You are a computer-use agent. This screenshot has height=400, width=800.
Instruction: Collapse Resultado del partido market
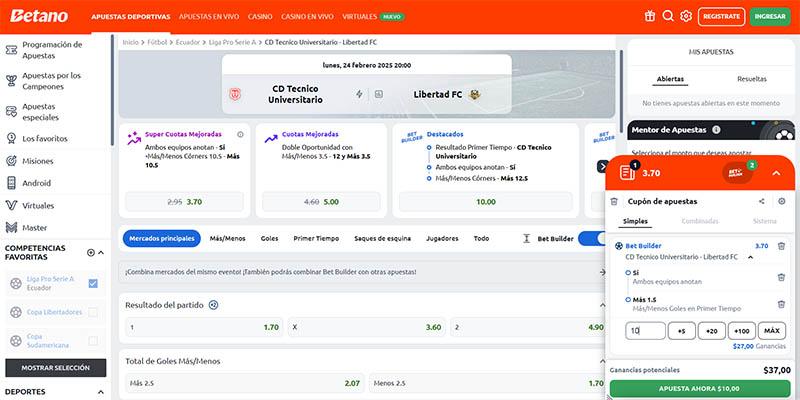603,305
